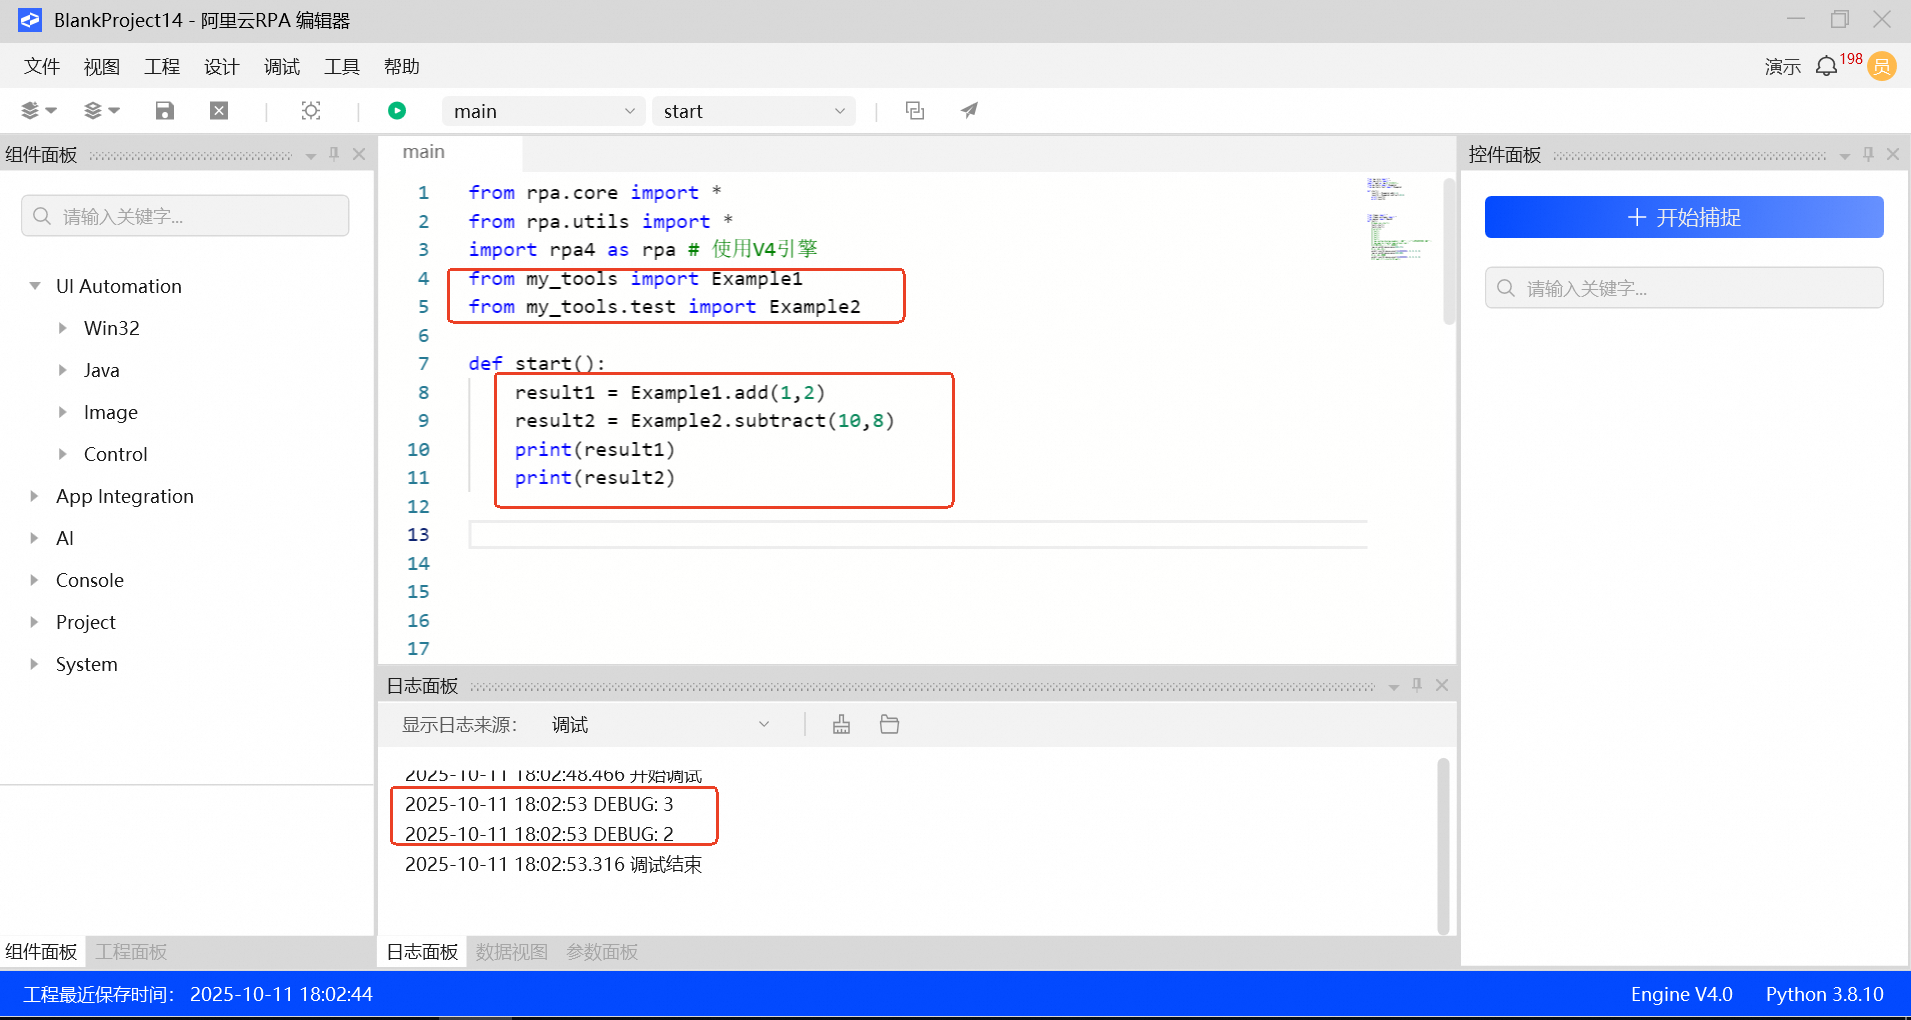Click the overlapping windows icon in toolbar
Viewport: 1911px width, 1020px height.
click(914, 111)
